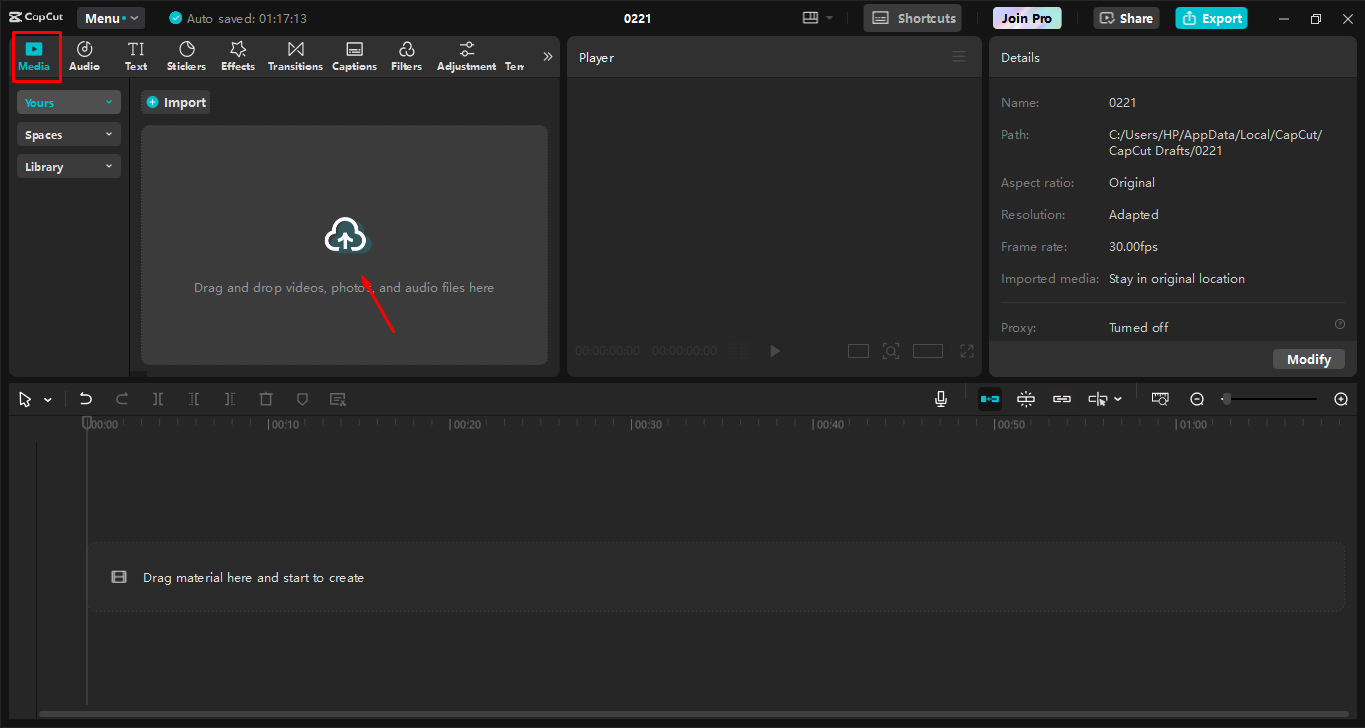Show the Captions panel
The height and width of the screenshot is (728, 1365).
coord(354,57)
